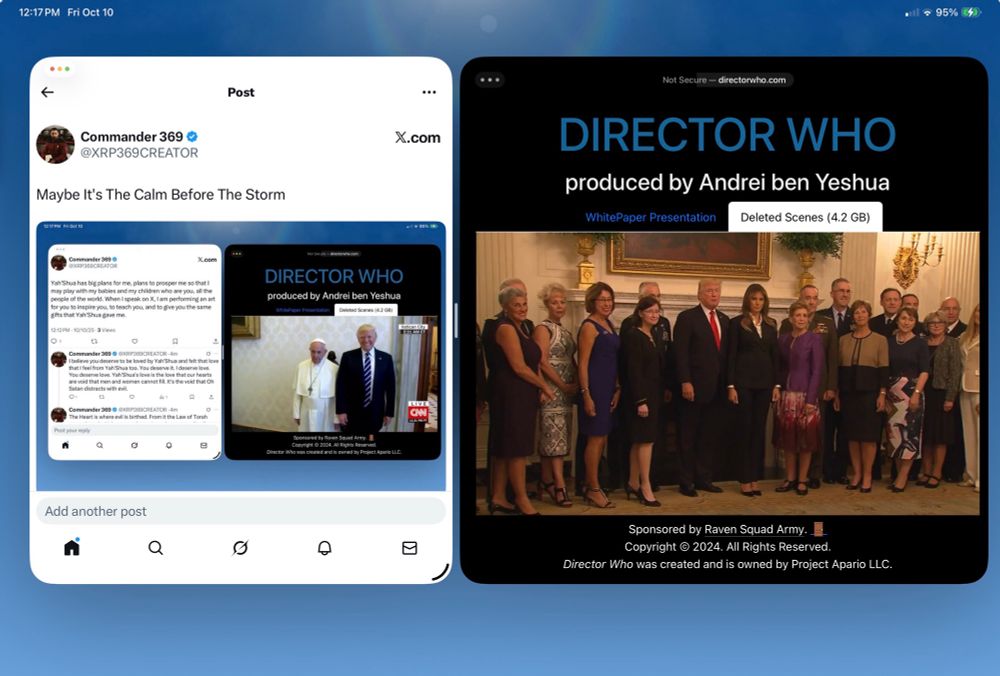The width and height of the screenshot is (1000, 676).
Task: Click the blue verified badge
Action: pos(192,136)
